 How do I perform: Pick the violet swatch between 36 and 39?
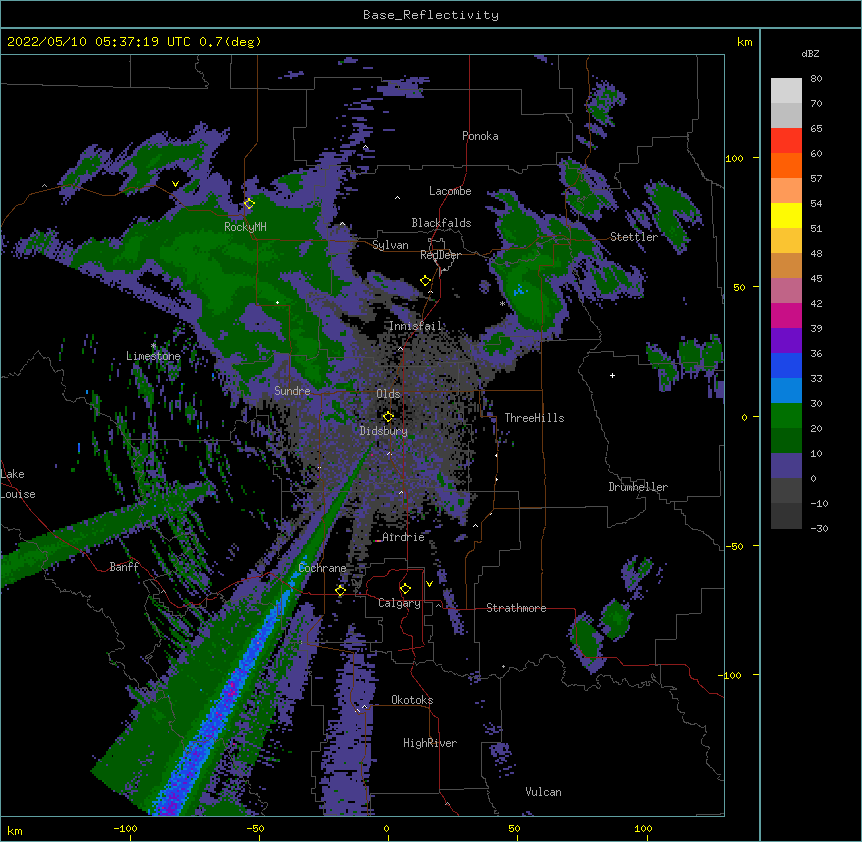click(786, 341)
